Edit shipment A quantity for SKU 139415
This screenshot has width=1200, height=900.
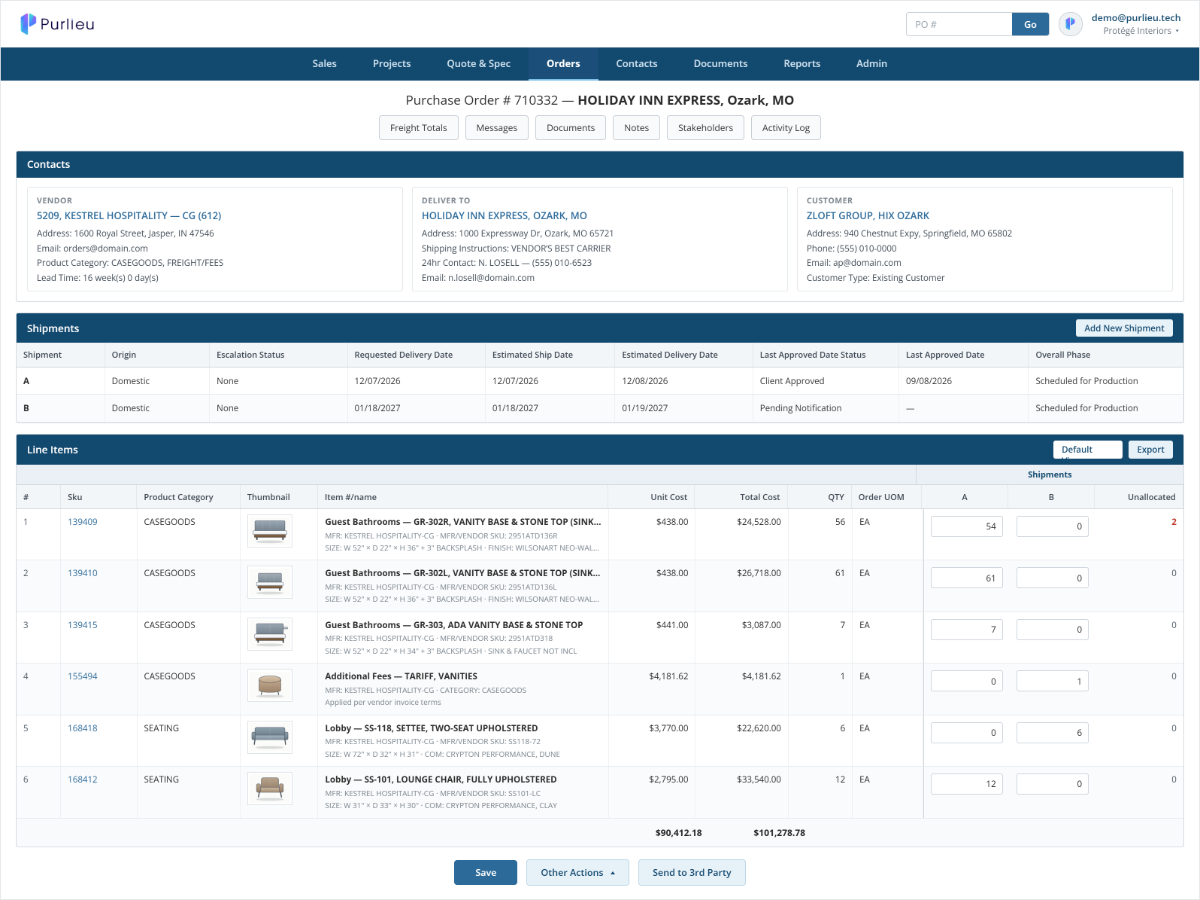pyautogui.click(x=967, y=629)
